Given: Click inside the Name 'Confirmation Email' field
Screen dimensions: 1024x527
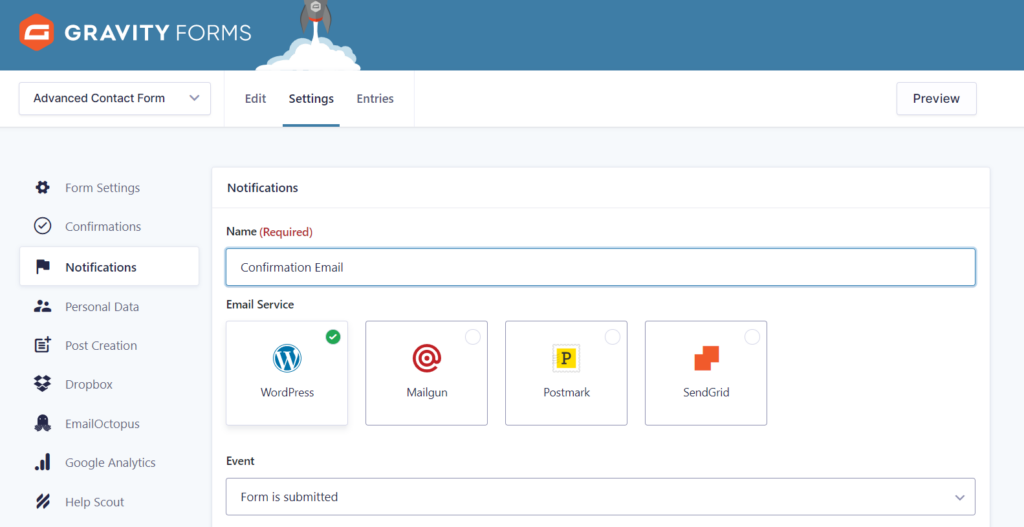Looking at the screenshot, I should coord(601,267).
